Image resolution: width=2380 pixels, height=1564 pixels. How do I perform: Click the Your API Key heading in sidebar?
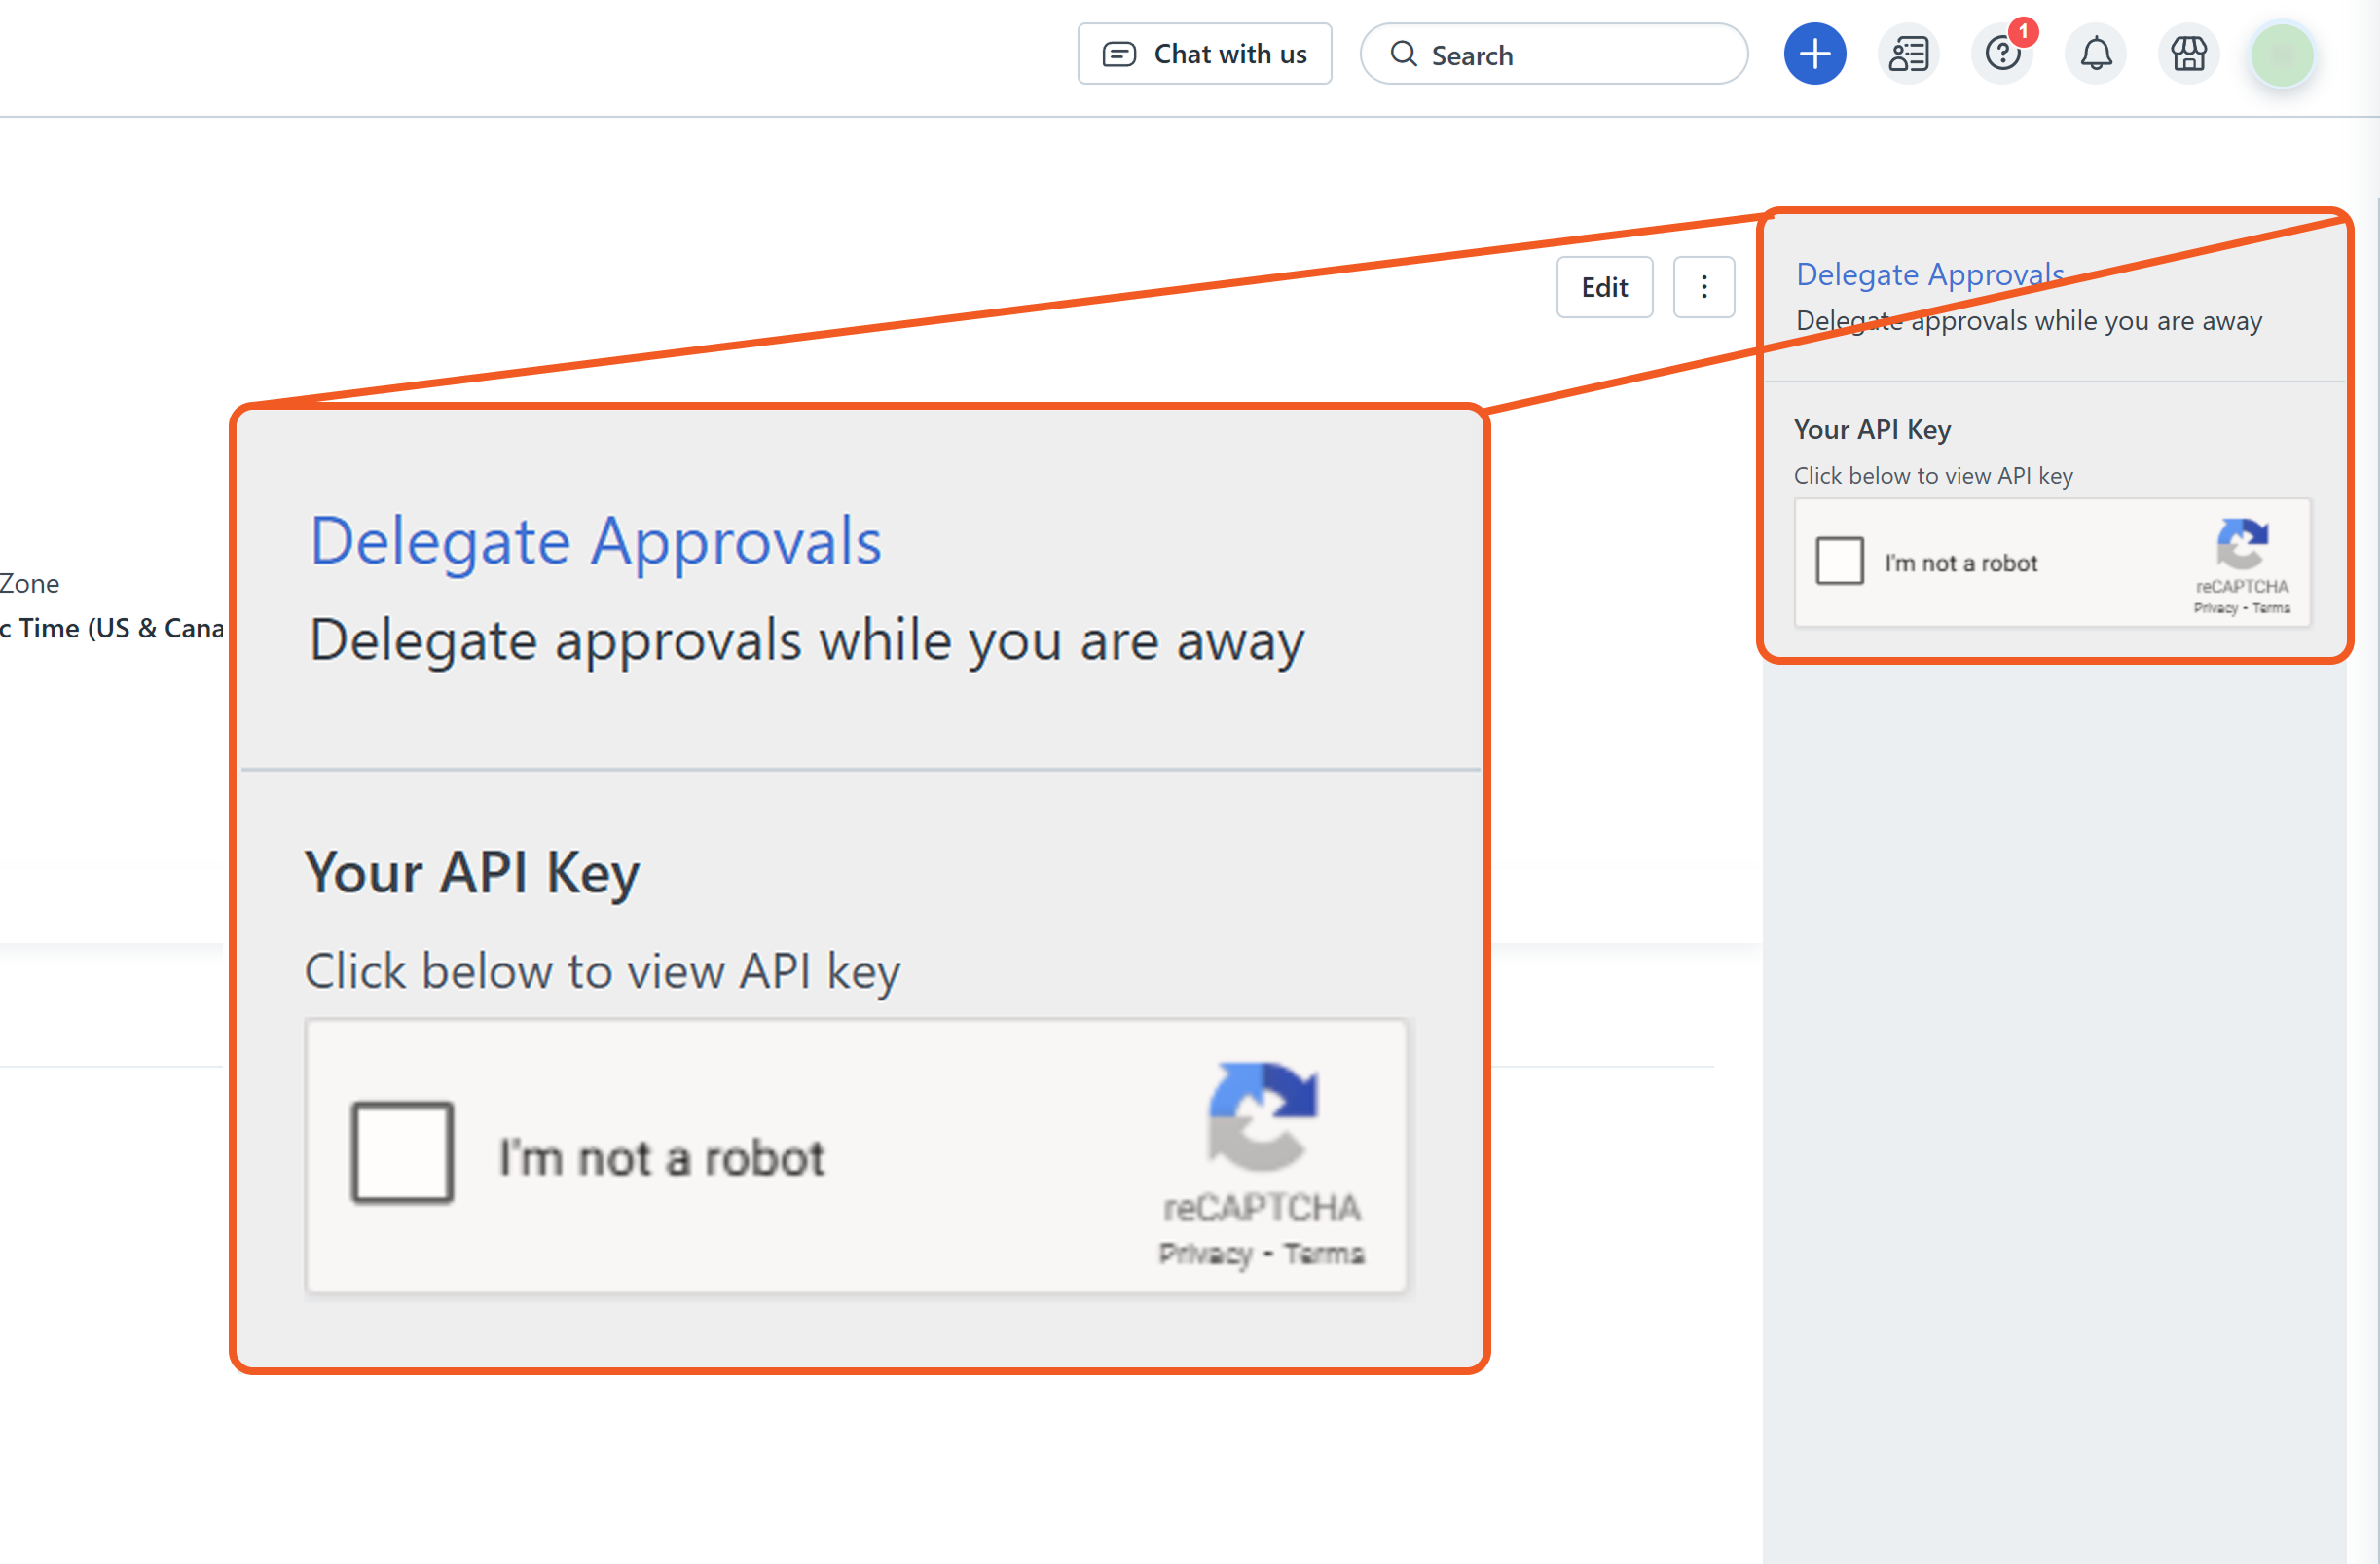(1871, 430)
